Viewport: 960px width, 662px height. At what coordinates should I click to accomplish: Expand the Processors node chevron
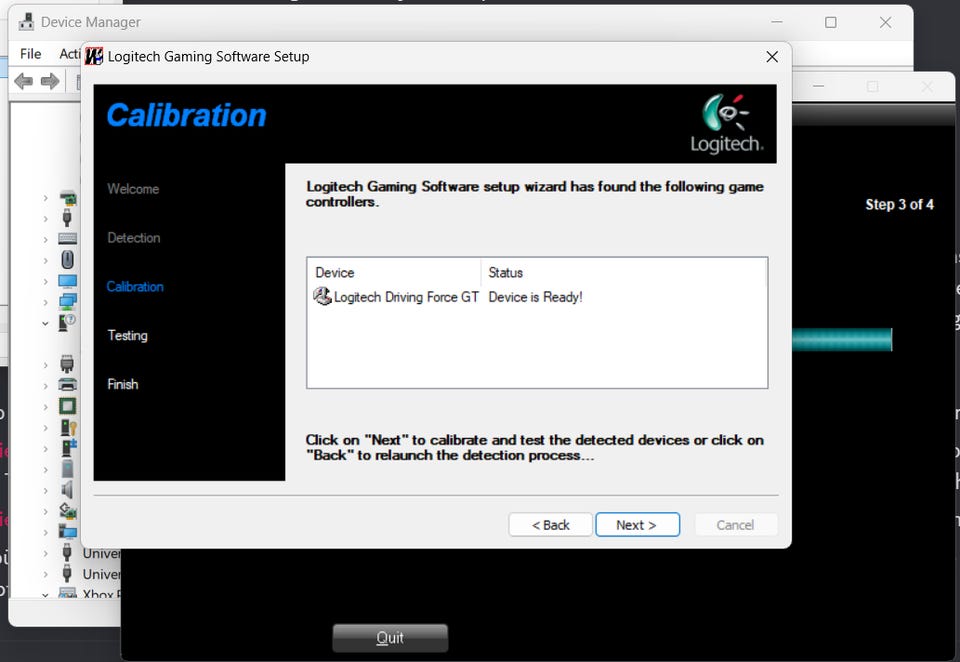point(45,407)
